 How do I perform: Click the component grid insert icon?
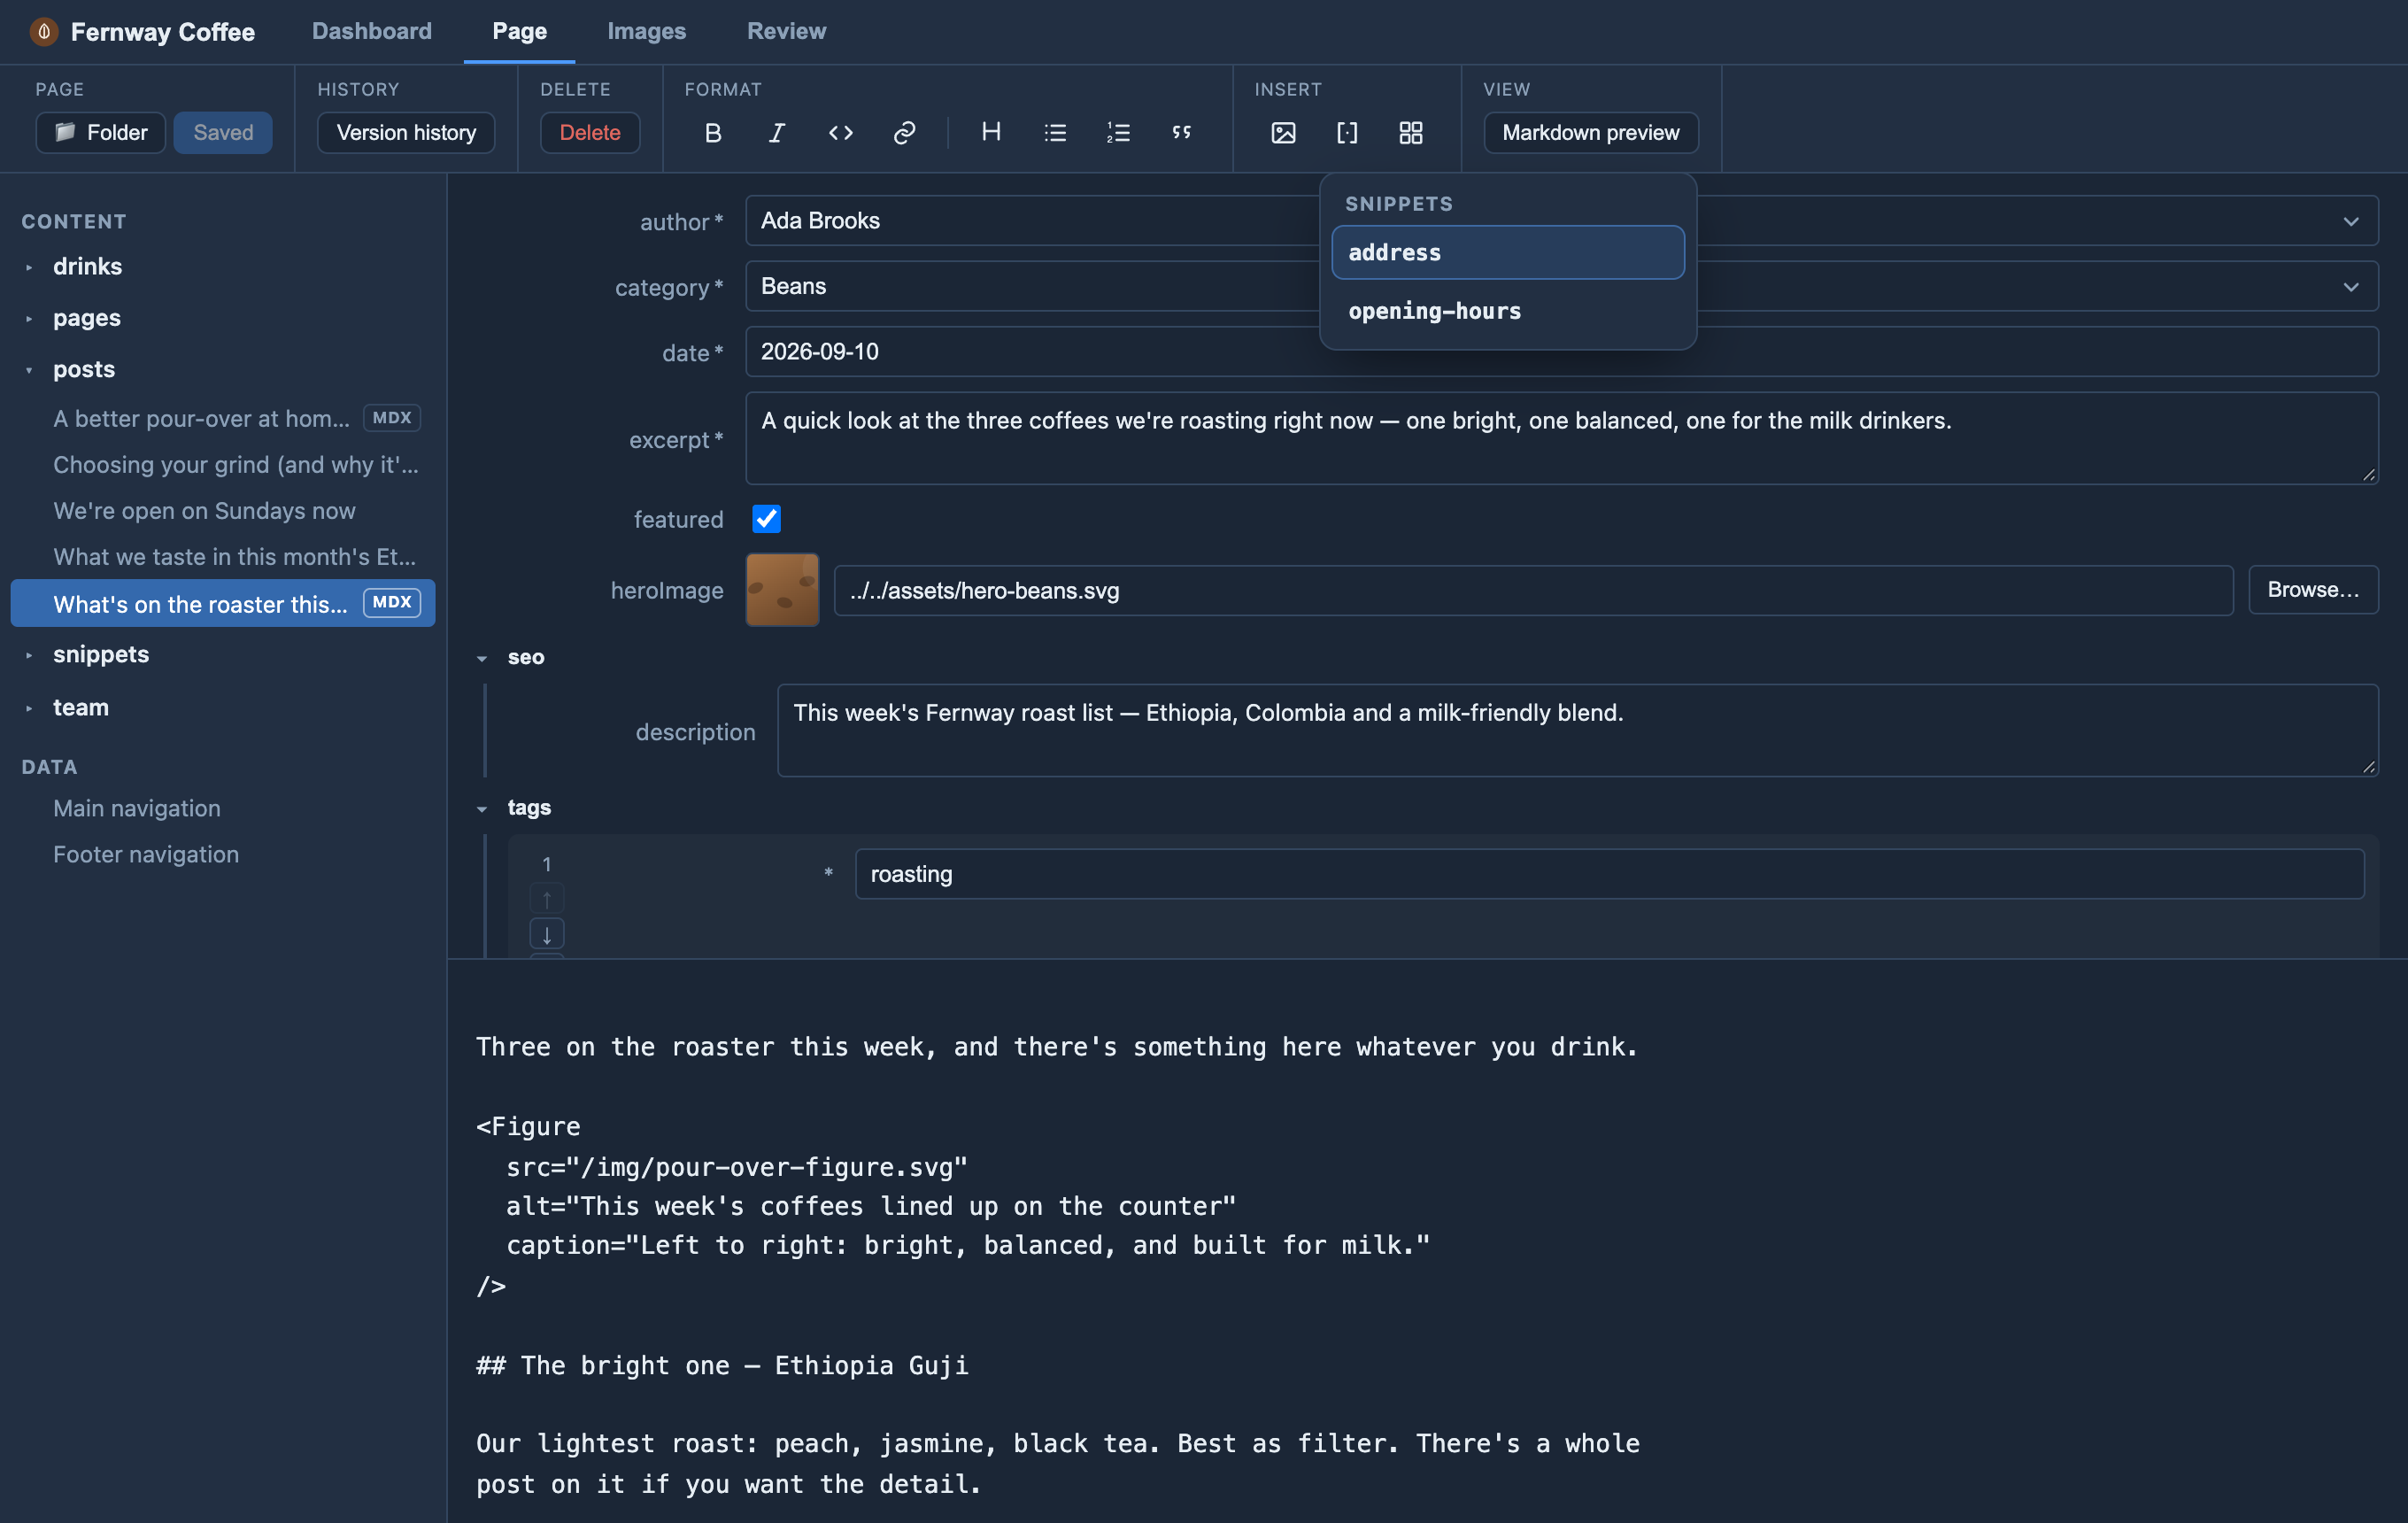coord(1410,132)
